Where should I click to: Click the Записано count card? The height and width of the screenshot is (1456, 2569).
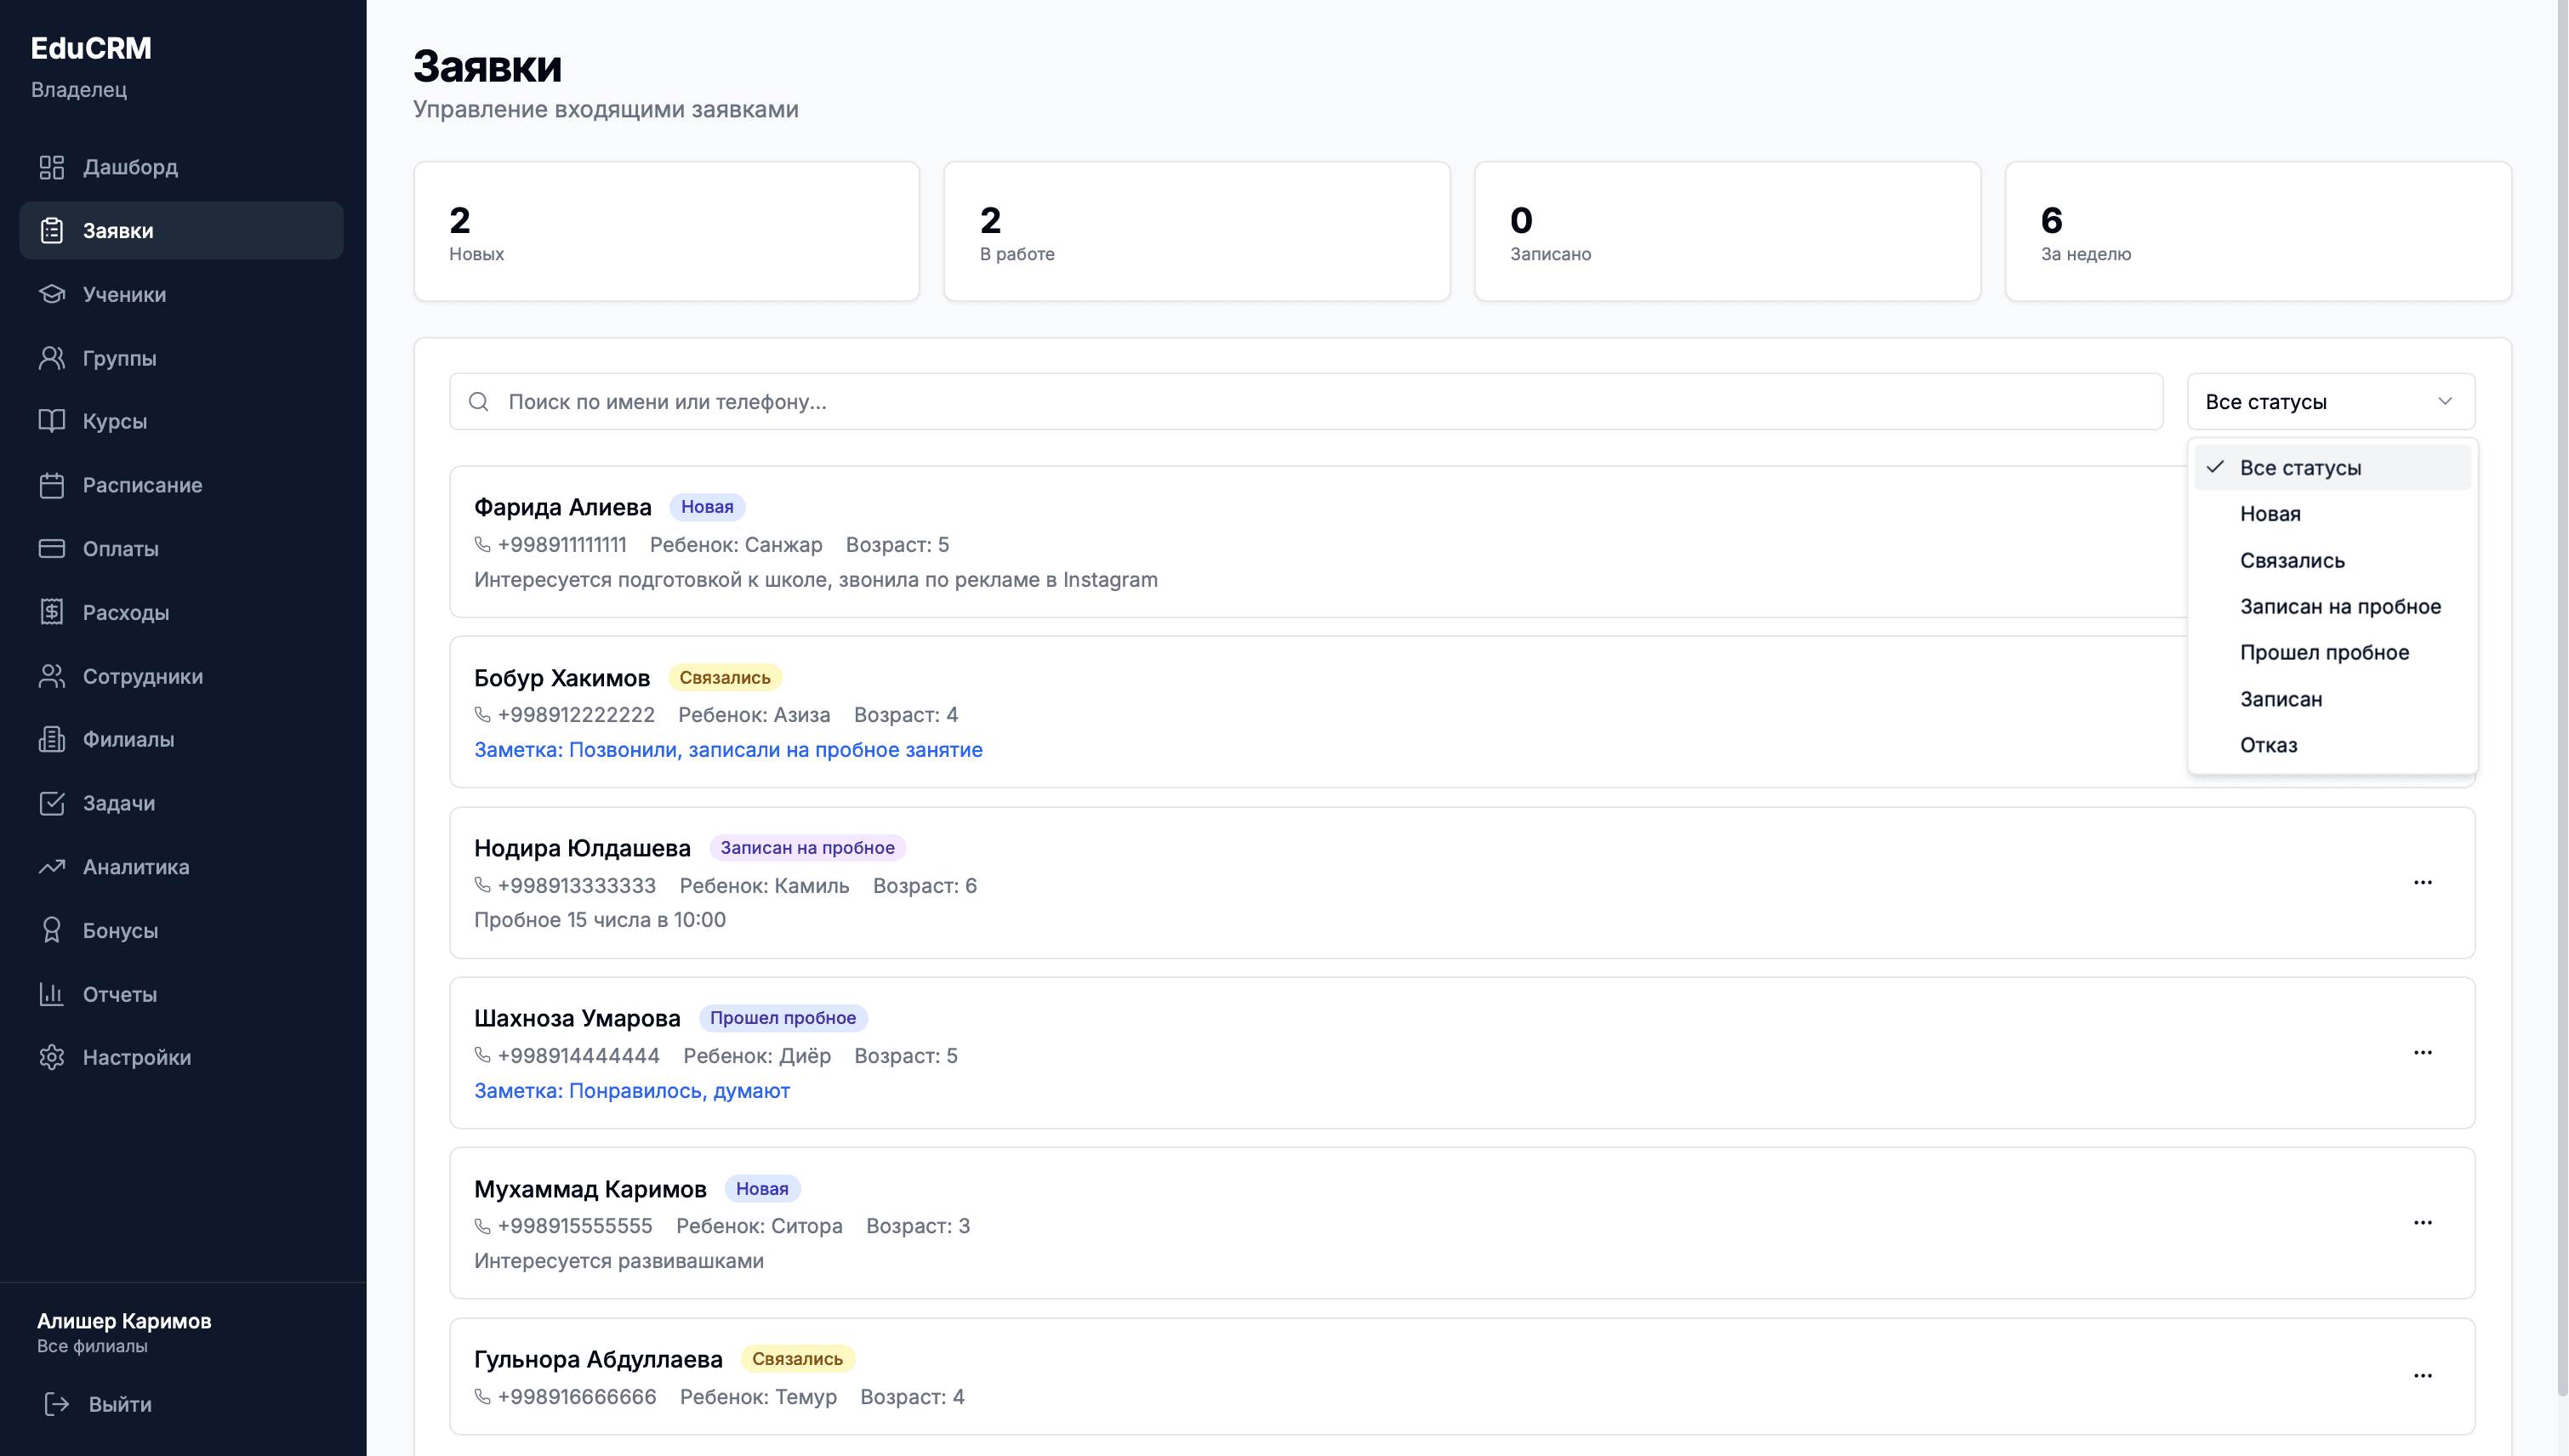tap(1727, 231)
